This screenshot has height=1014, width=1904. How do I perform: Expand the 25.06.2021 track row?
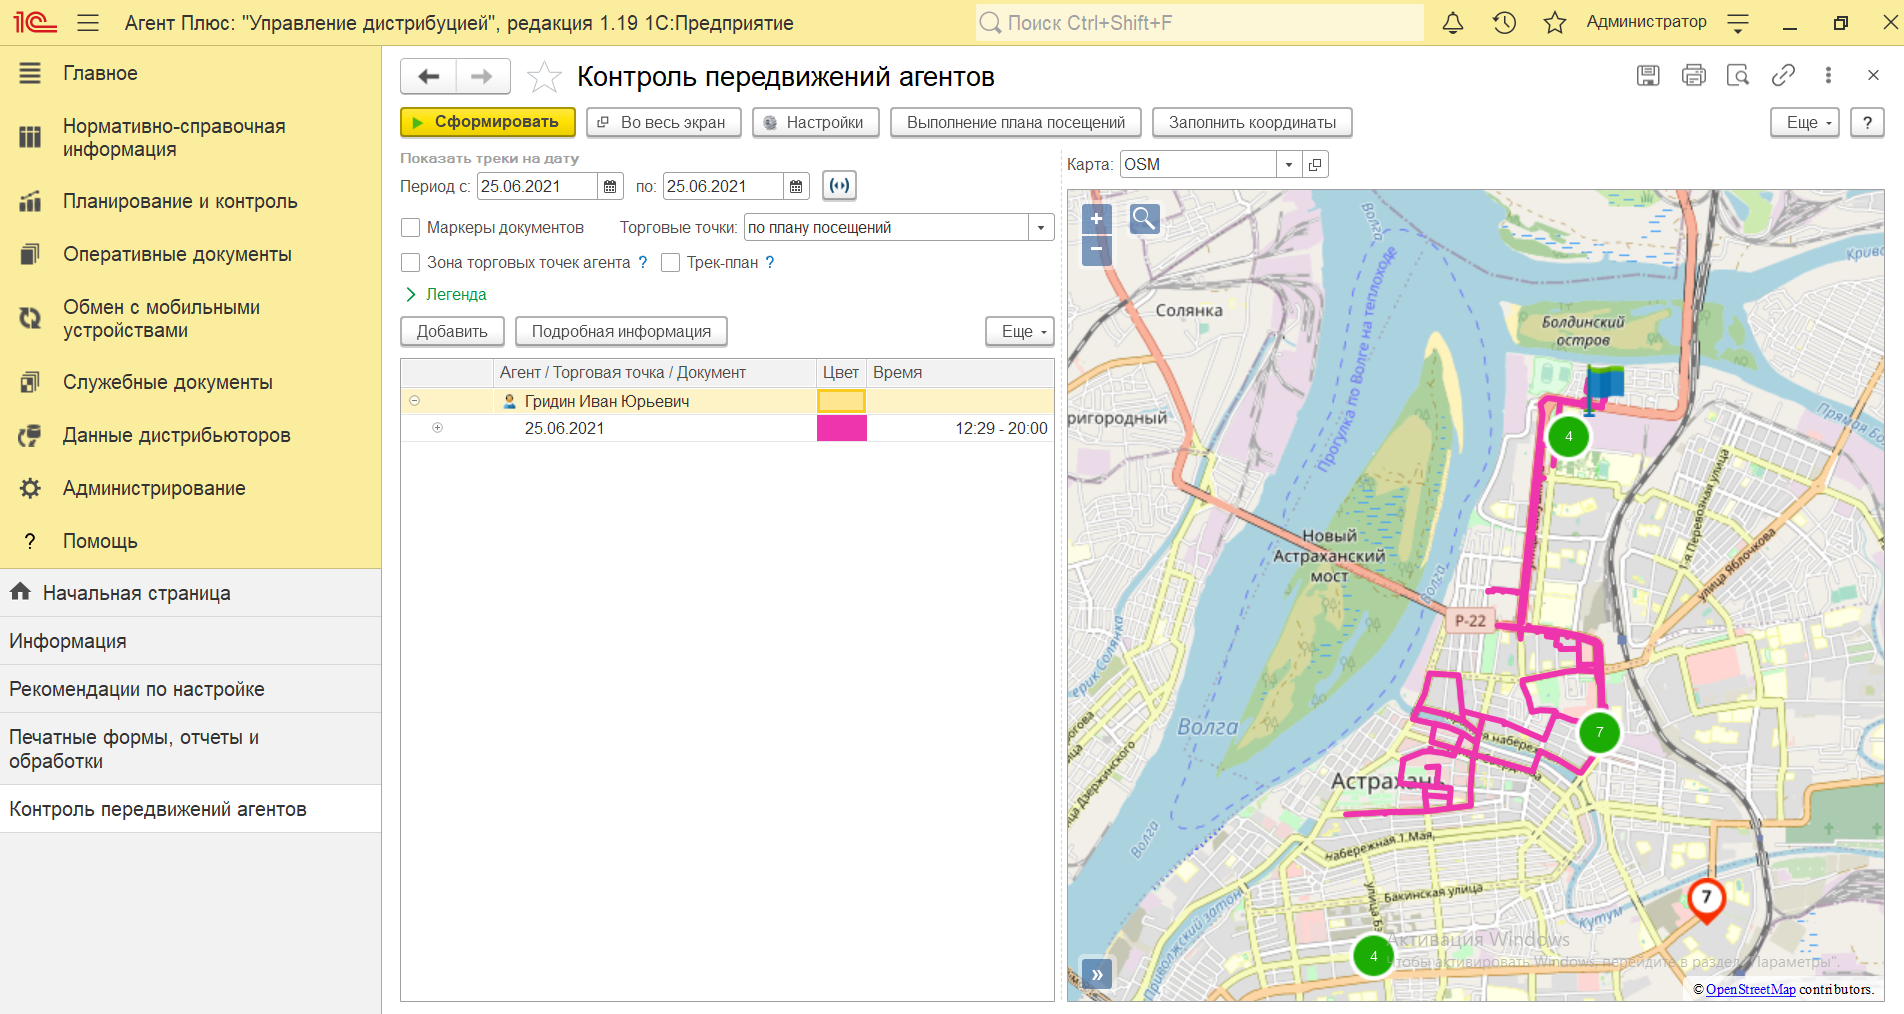coord(437,428)
